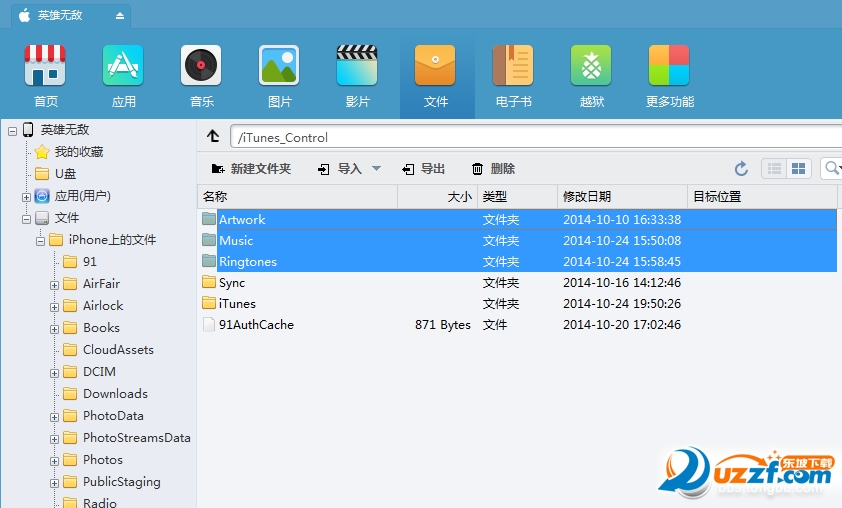
Task: Switch to grid thumbnail view mode
Action: click(x=799, y=169)
